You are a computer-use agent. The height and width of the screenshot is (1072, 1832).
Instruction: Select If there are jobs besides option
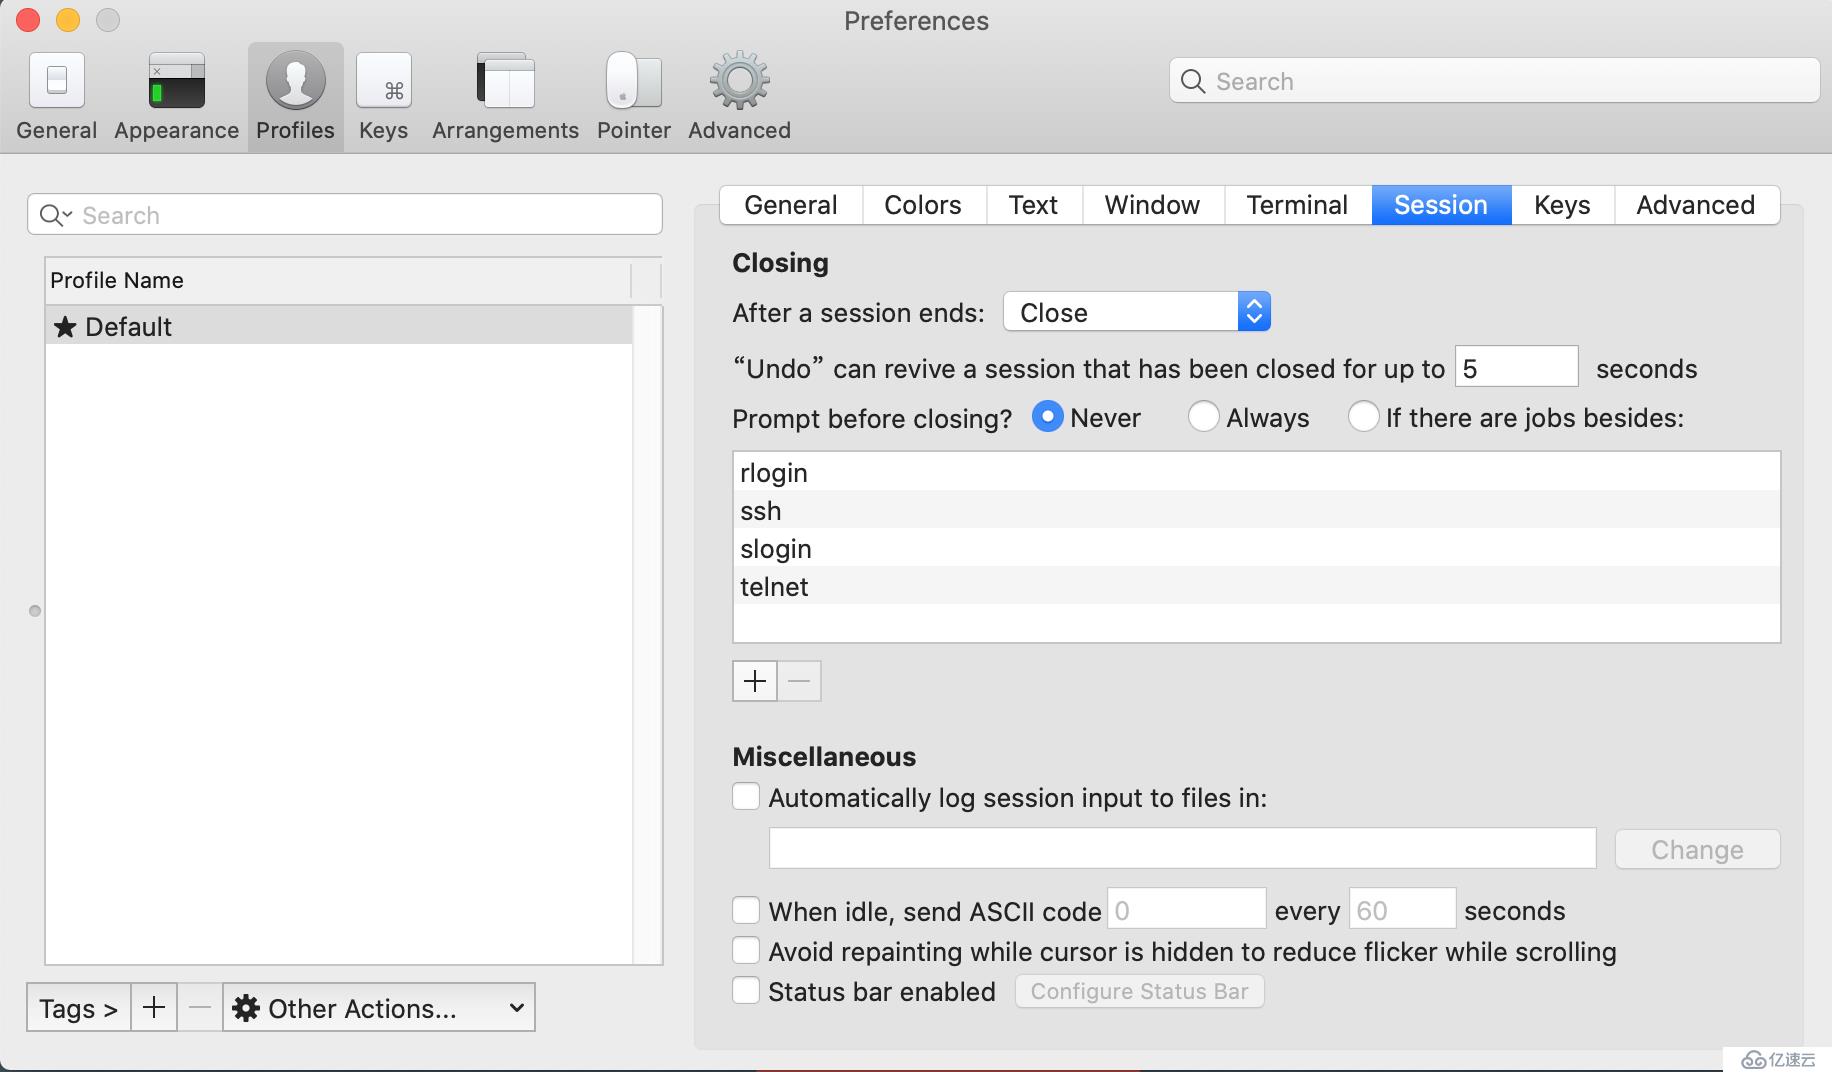point(1363,416)
